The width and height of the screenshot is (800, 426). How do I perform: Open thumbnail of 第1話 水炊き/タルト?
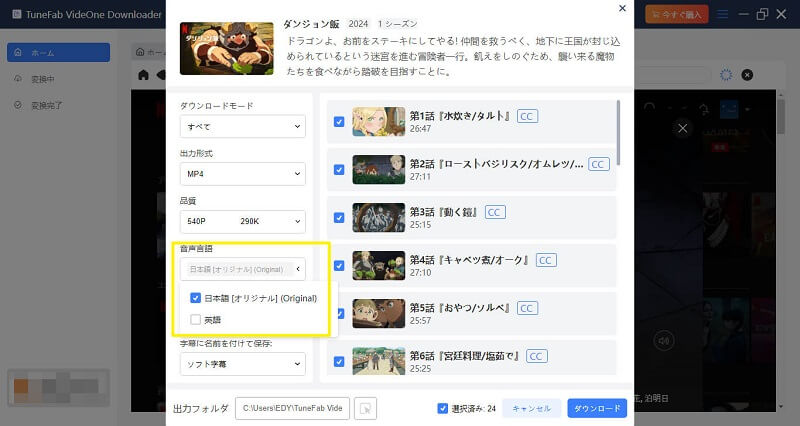(x=379, y=121)
